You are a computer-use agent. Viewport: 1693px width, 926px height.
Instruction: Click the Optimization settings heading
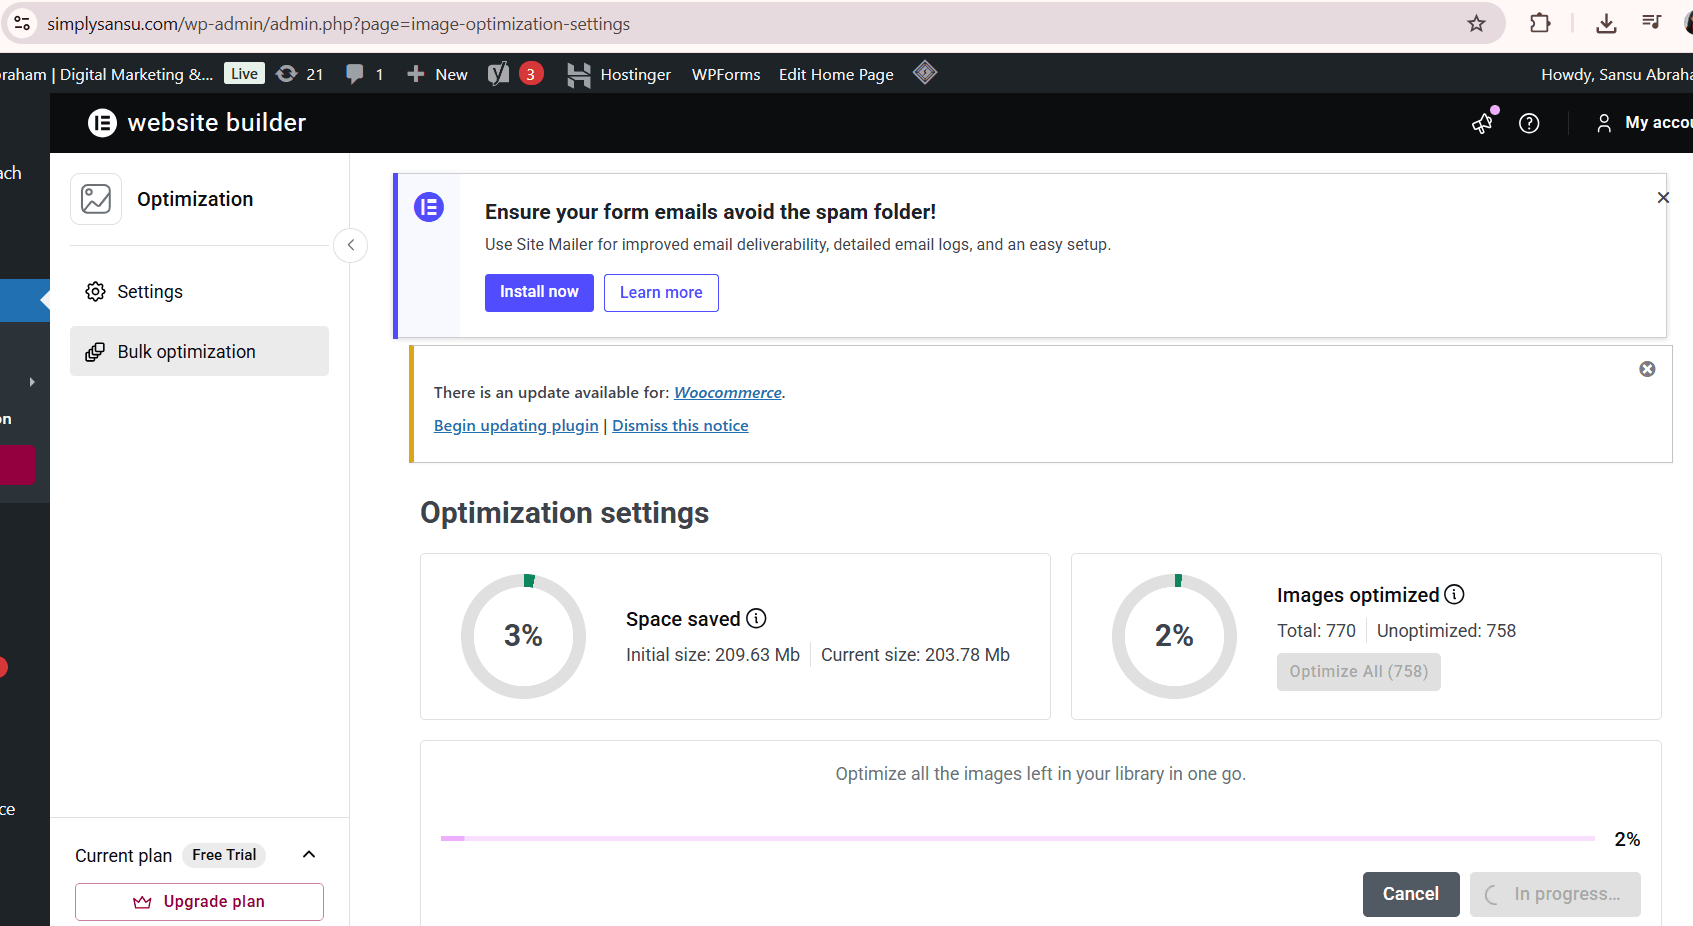tap(564, 513)
